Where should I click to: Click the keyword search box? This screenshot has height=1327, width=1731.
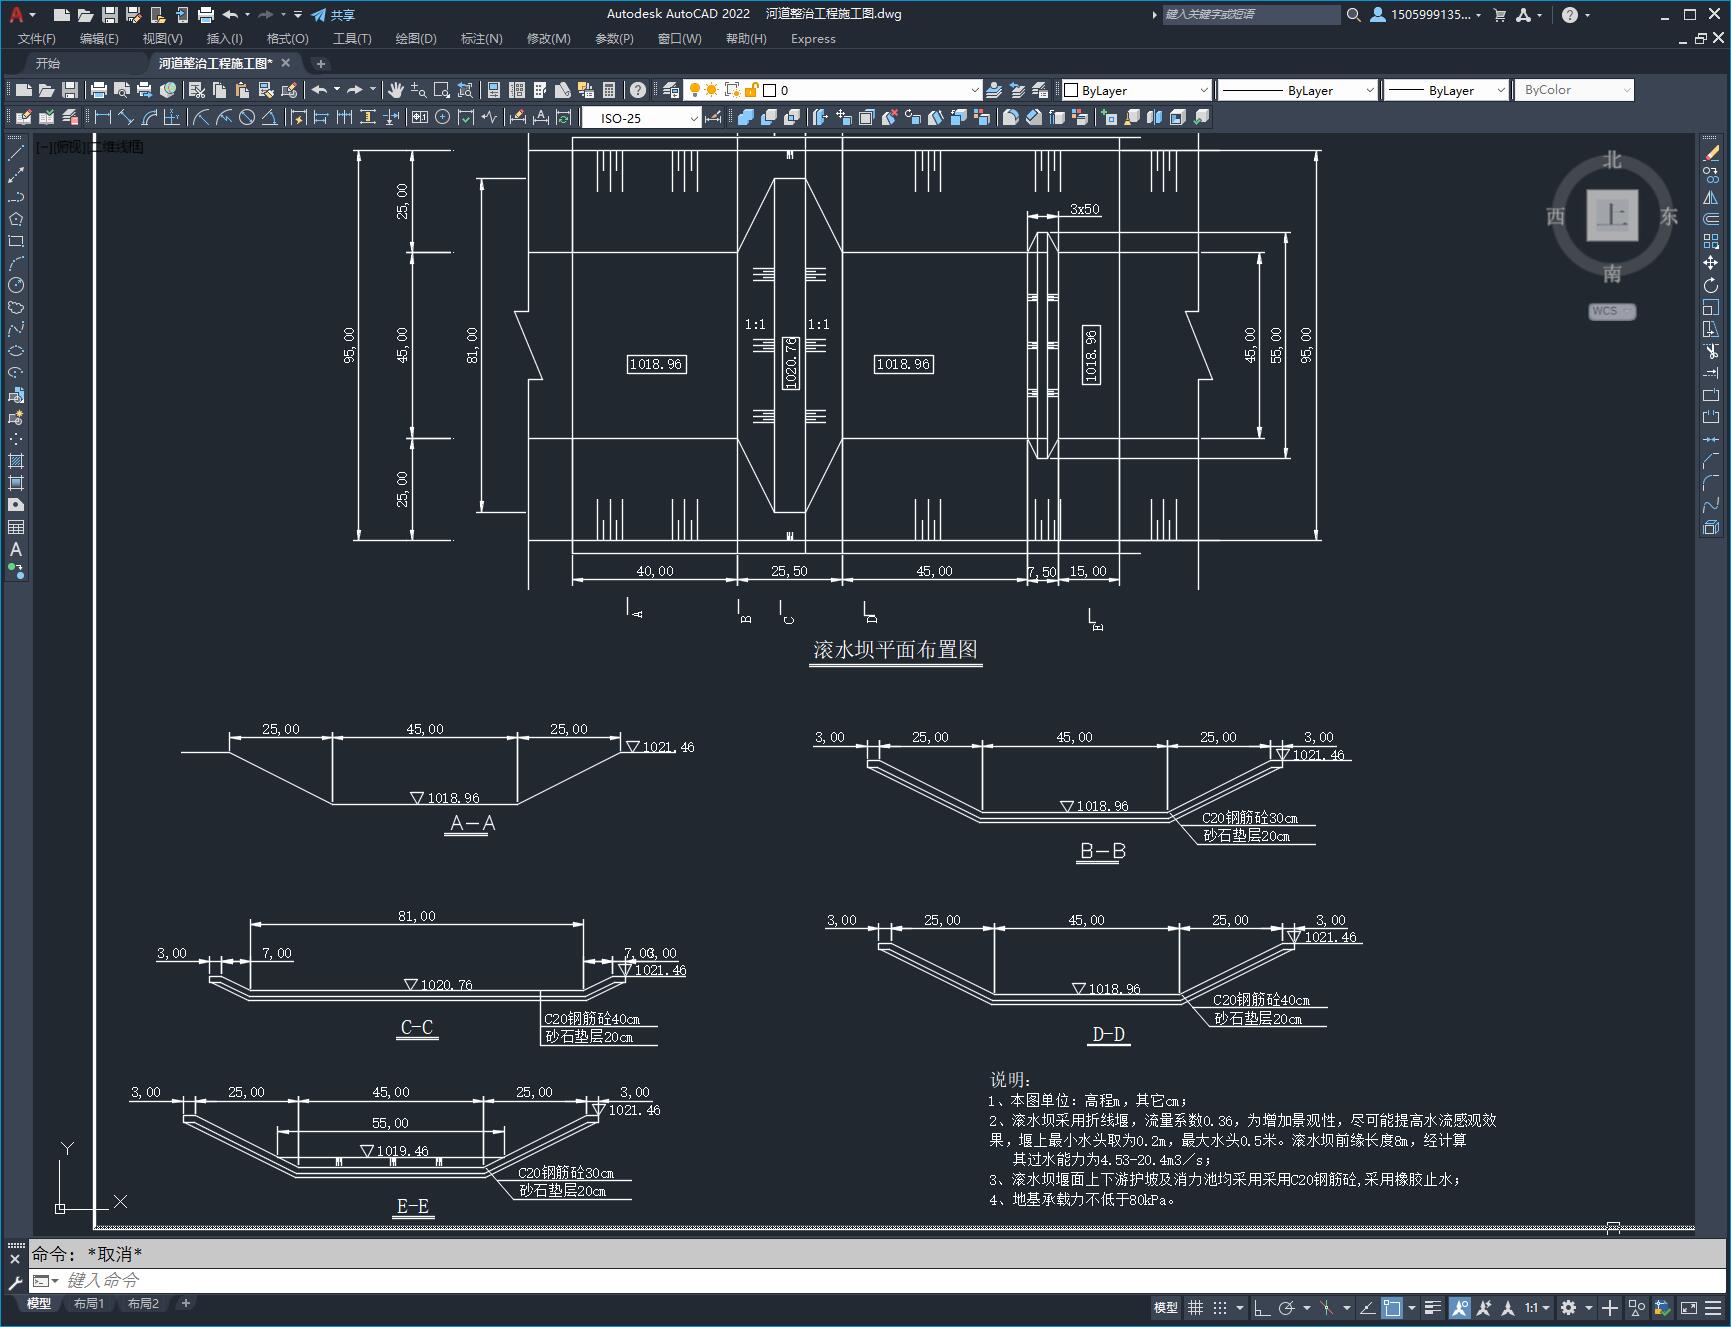(1251, 15)
